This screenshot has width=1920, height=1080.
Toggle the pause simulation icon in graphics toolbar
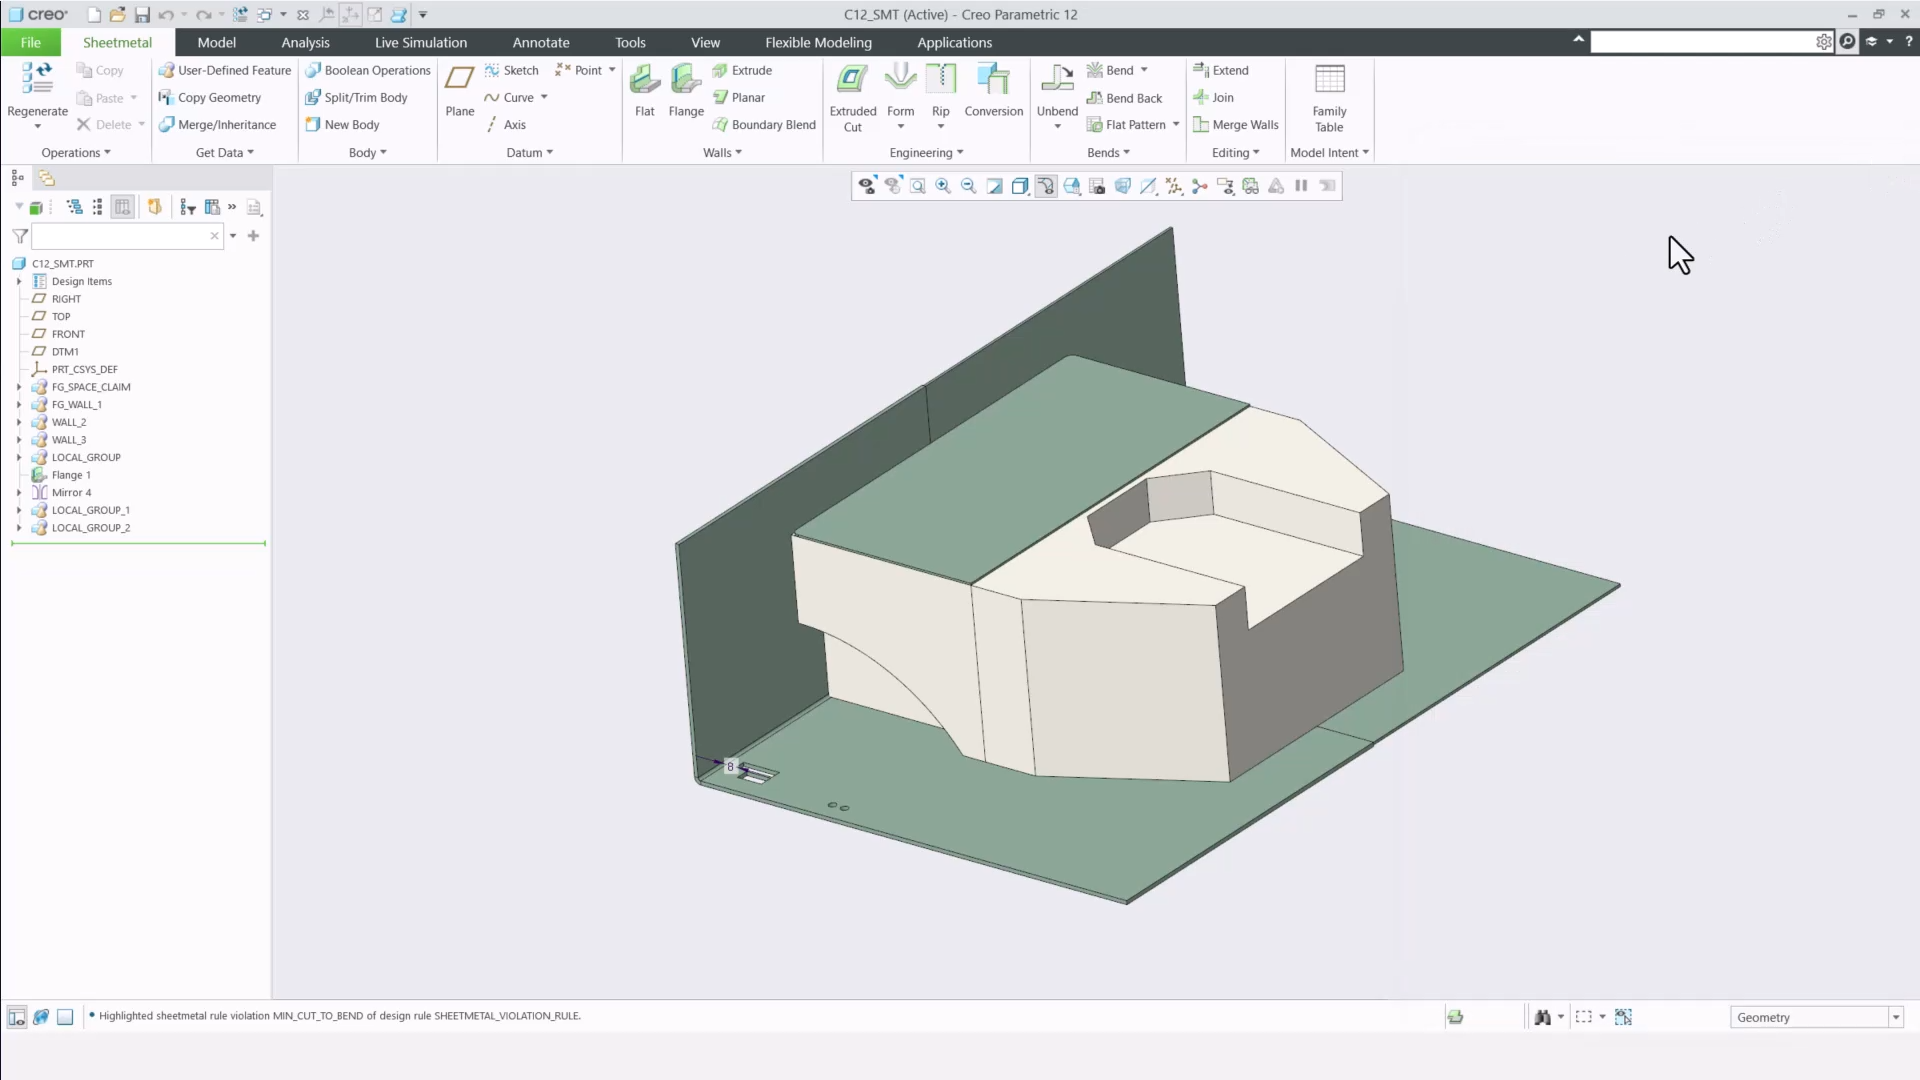[x=1301, y=186]
